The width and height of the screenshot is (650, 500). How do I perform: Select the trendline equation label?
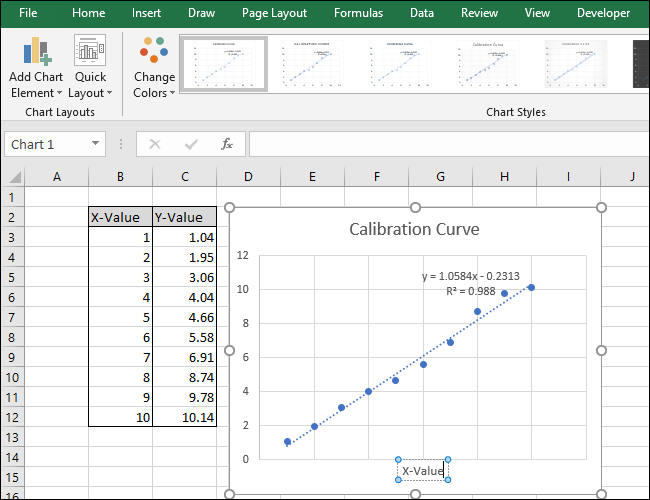(470, 276)
